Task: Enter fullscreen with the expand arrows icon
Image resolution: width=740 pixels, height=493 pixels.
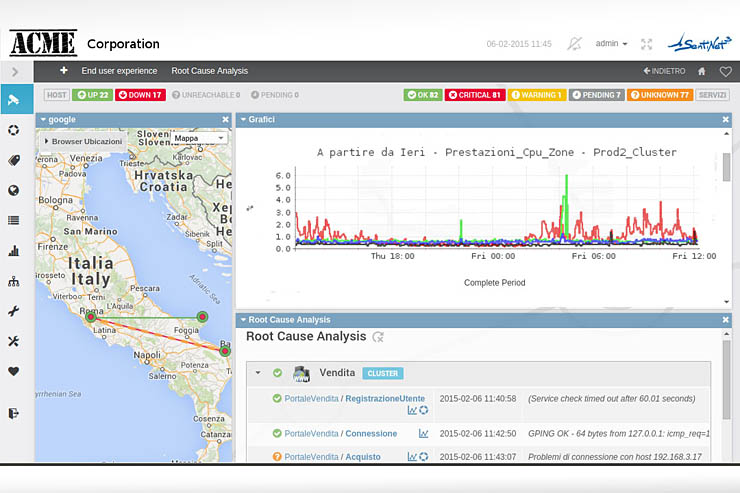Action: point(647,44)
